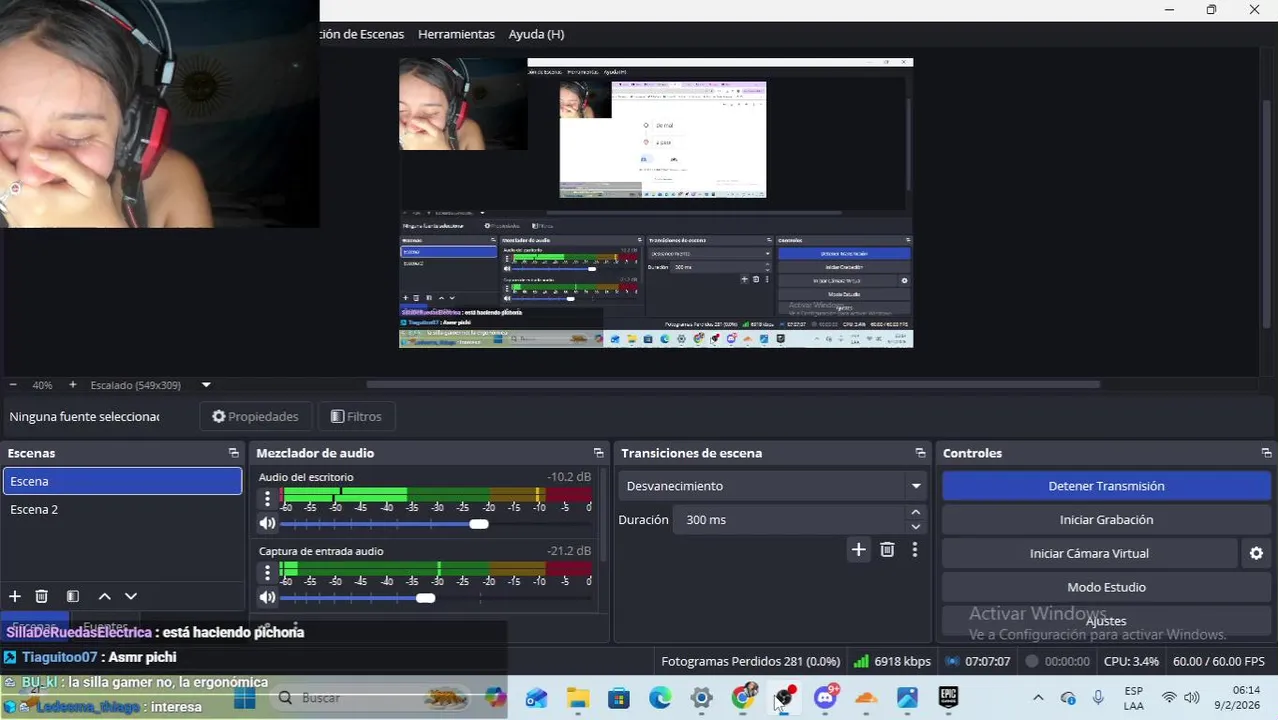Image resolution: width=1278 pixels, height=720 pixels.
Task: Click the Fotogramas Perdidos 281 (0.0%) status
Action: [750, 661]
